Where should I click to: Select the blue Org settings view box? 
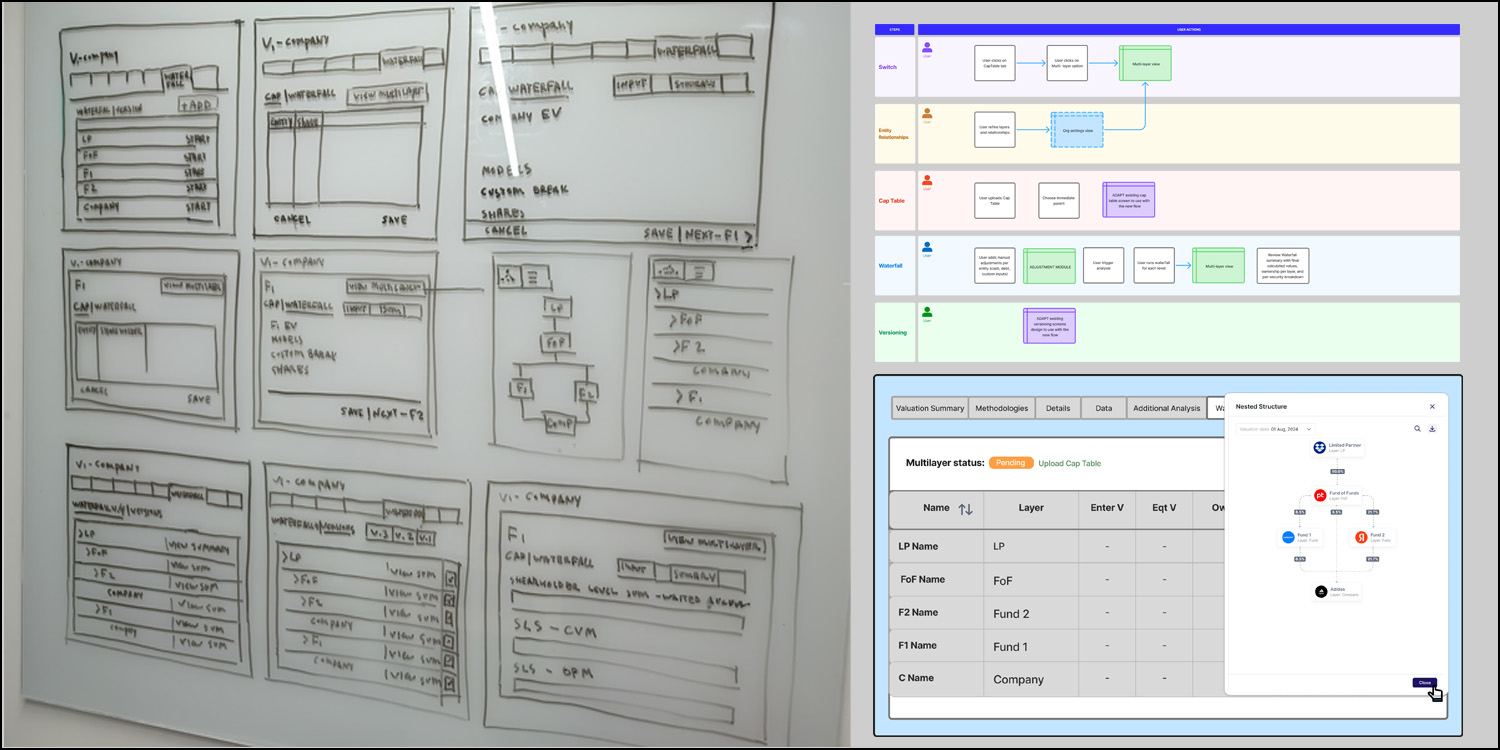[1076, 130]
